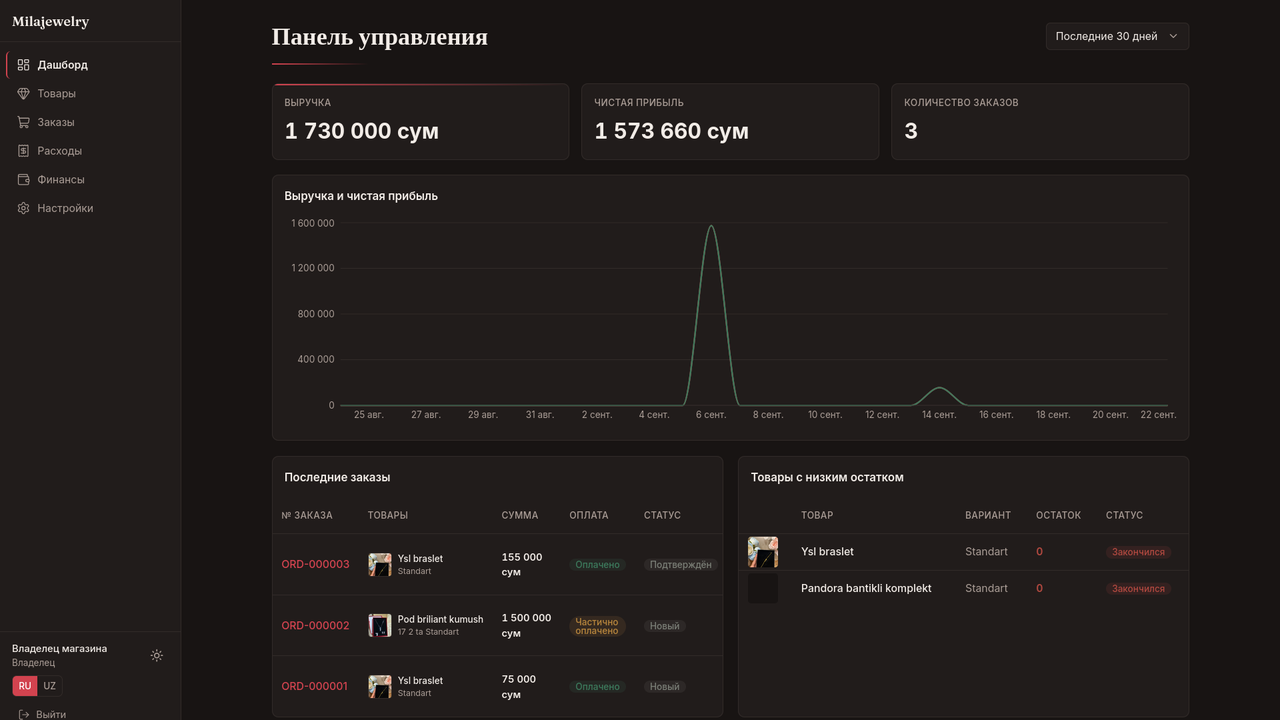The image size is (1280, 720).
Task: Click Ysl braslet thumbnail in order ORD-000001
Action: coord(380,687)
